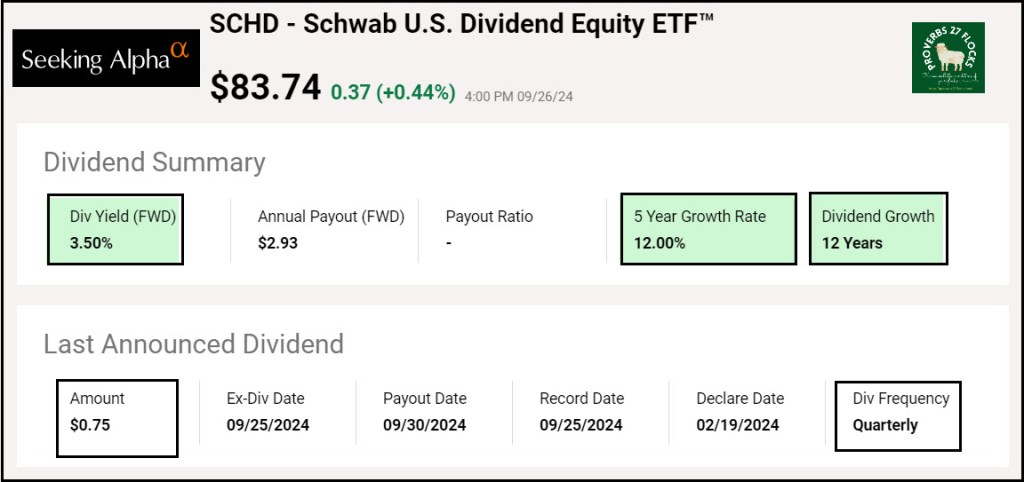Select the Div Frequency Quarterly box
The height and width of the screenshot is (482, 1024).
click(897, 415)
